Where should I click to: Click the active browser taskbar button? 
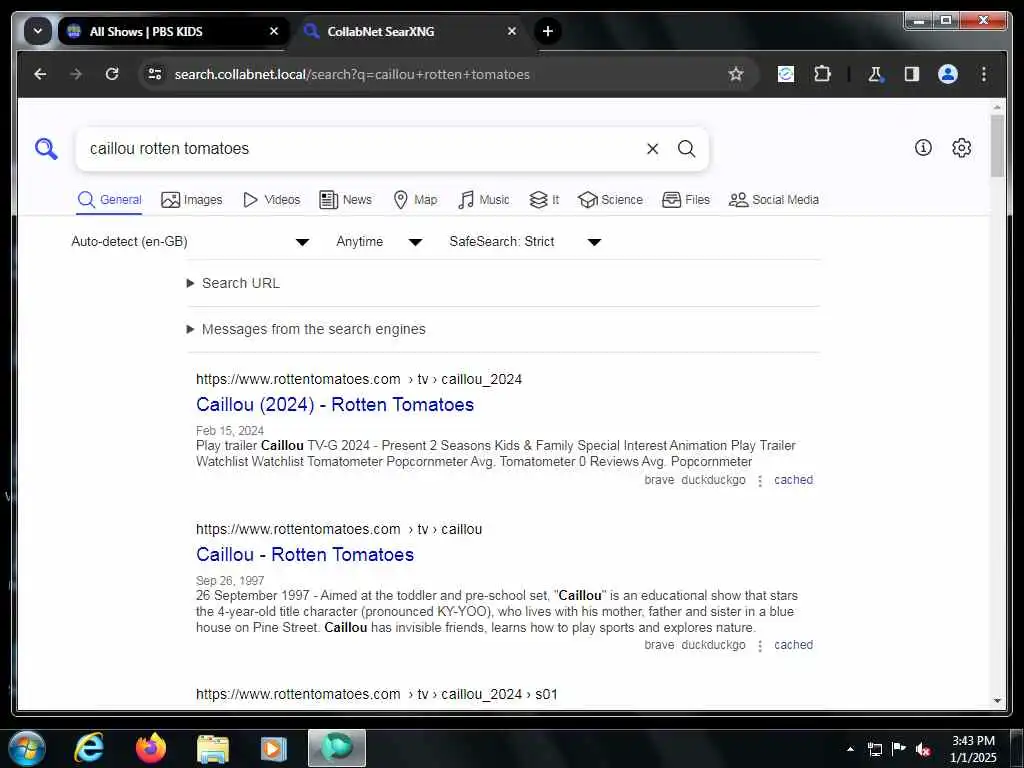tap(337, 748)
